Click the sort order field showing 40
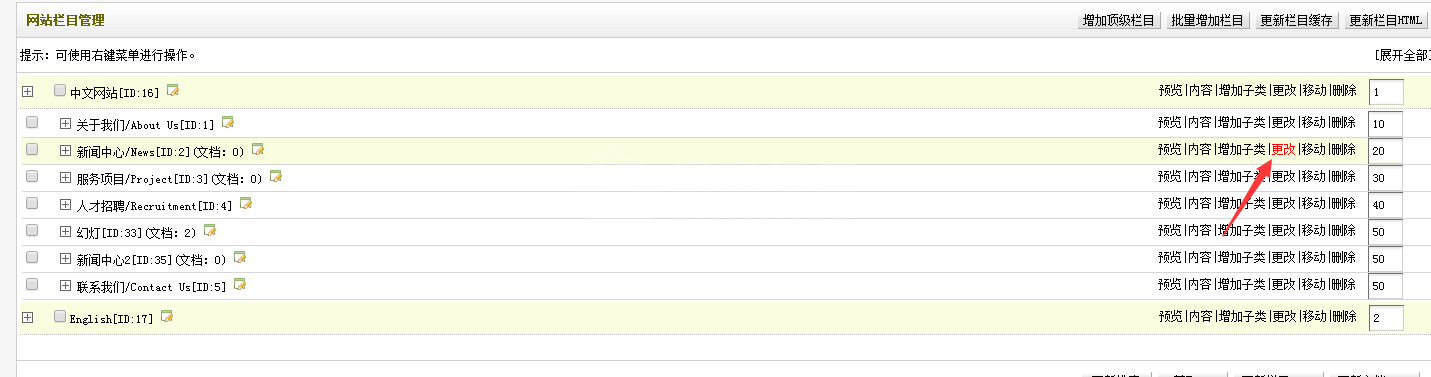The image size is (1431, 377). (1385, 205)
